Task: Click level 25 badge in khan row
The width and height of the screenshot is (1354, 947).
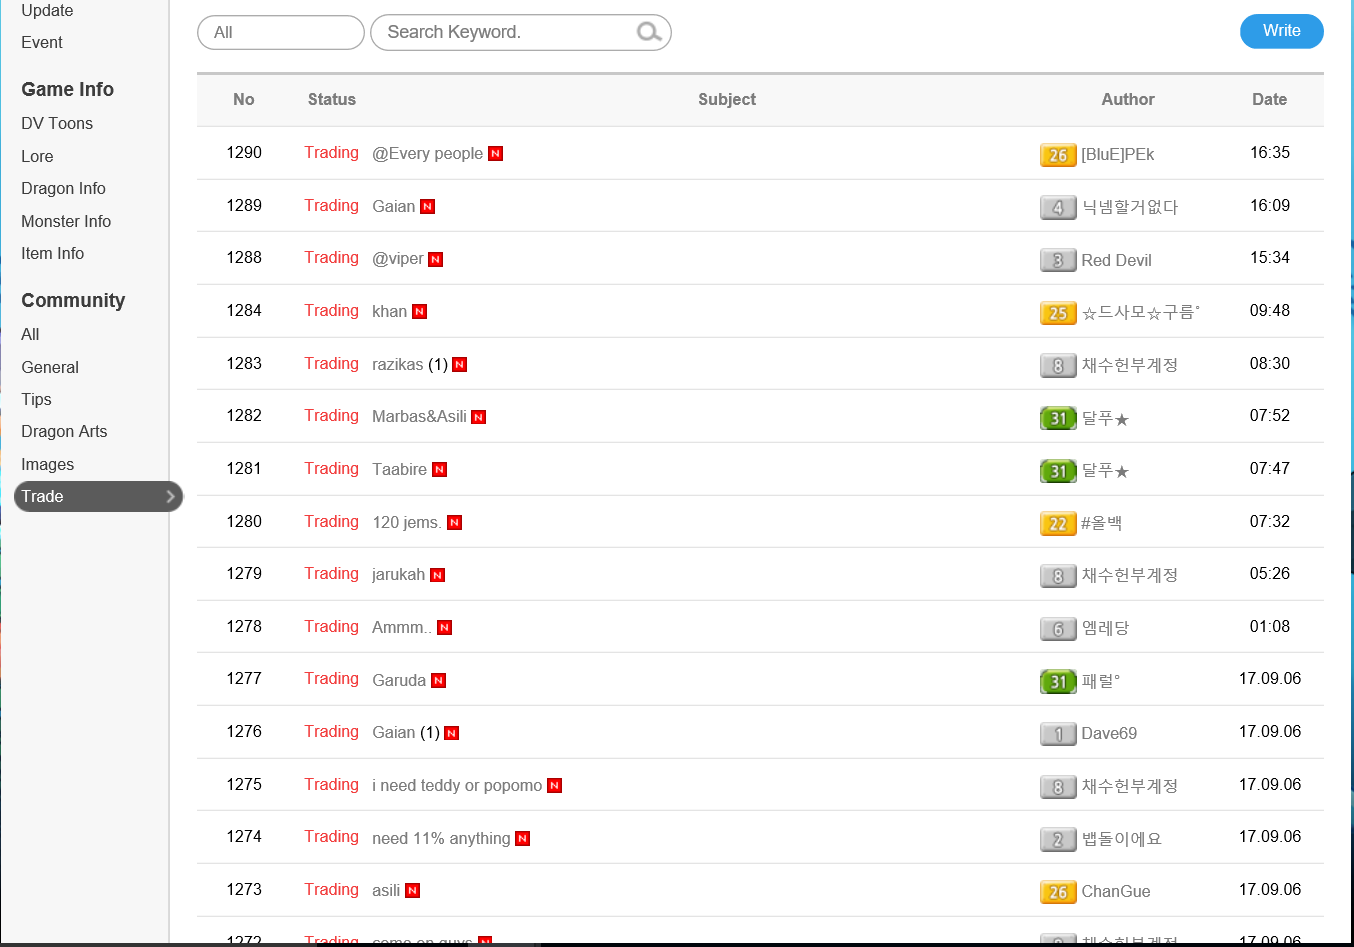Action: click(x=1058, y=313)
